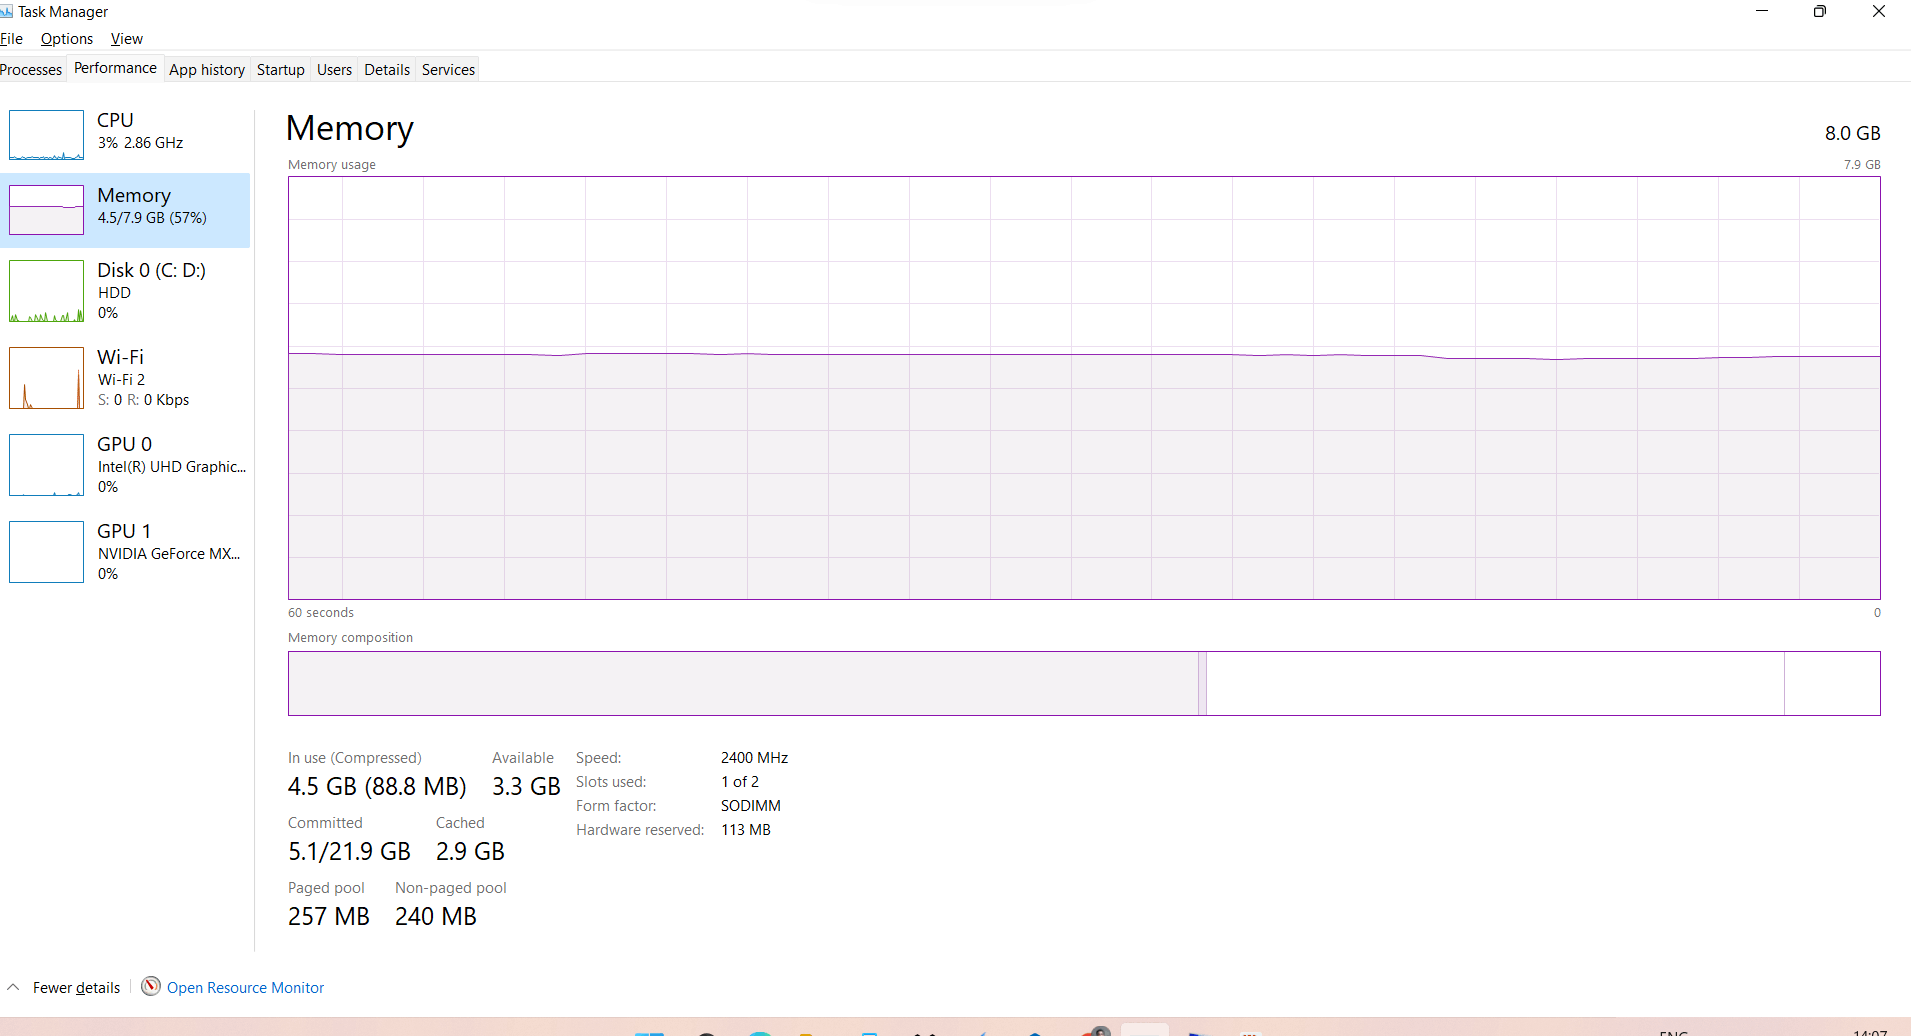Click the Memory composition label

pyautogui.click(x=350, y=637)
